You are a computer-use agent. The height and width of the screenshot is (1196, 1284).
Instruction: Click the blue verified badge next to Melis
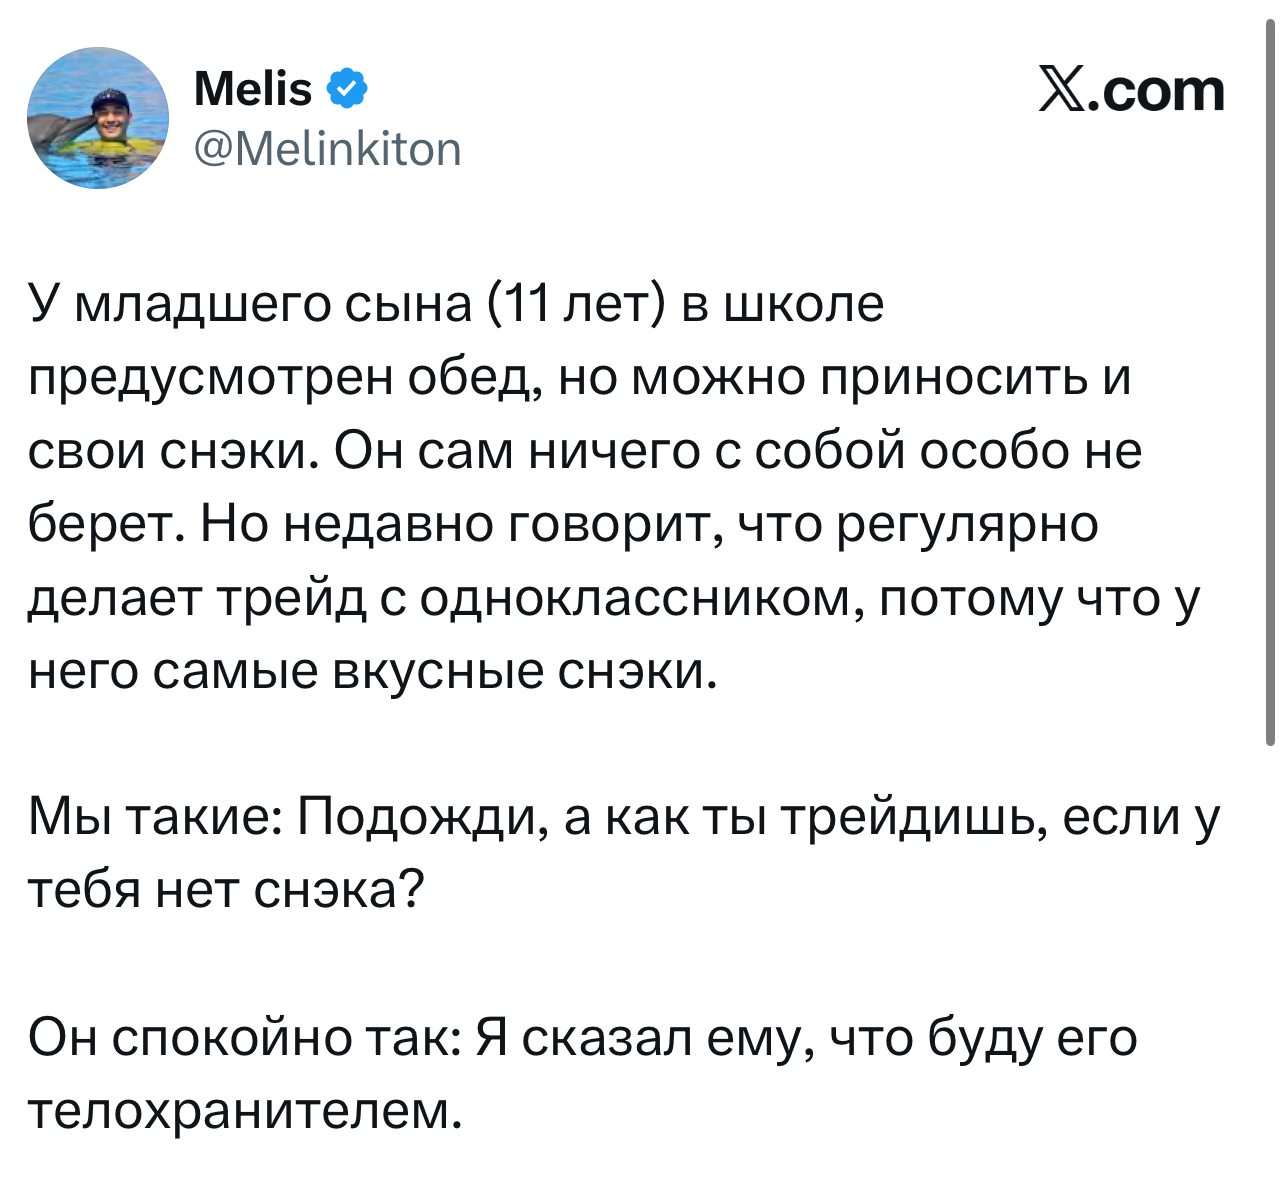[x=346, y=90]
